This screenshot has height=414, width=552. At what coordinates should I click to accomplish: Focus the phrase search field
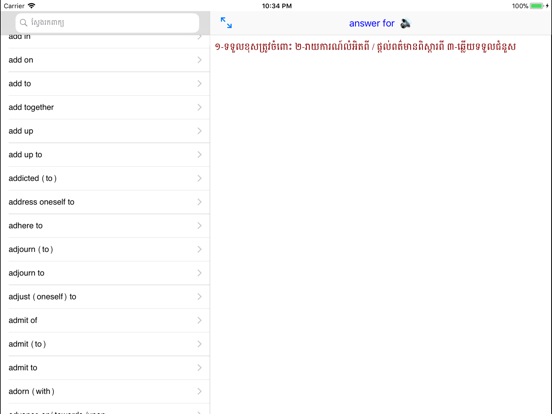click(107, 23)
